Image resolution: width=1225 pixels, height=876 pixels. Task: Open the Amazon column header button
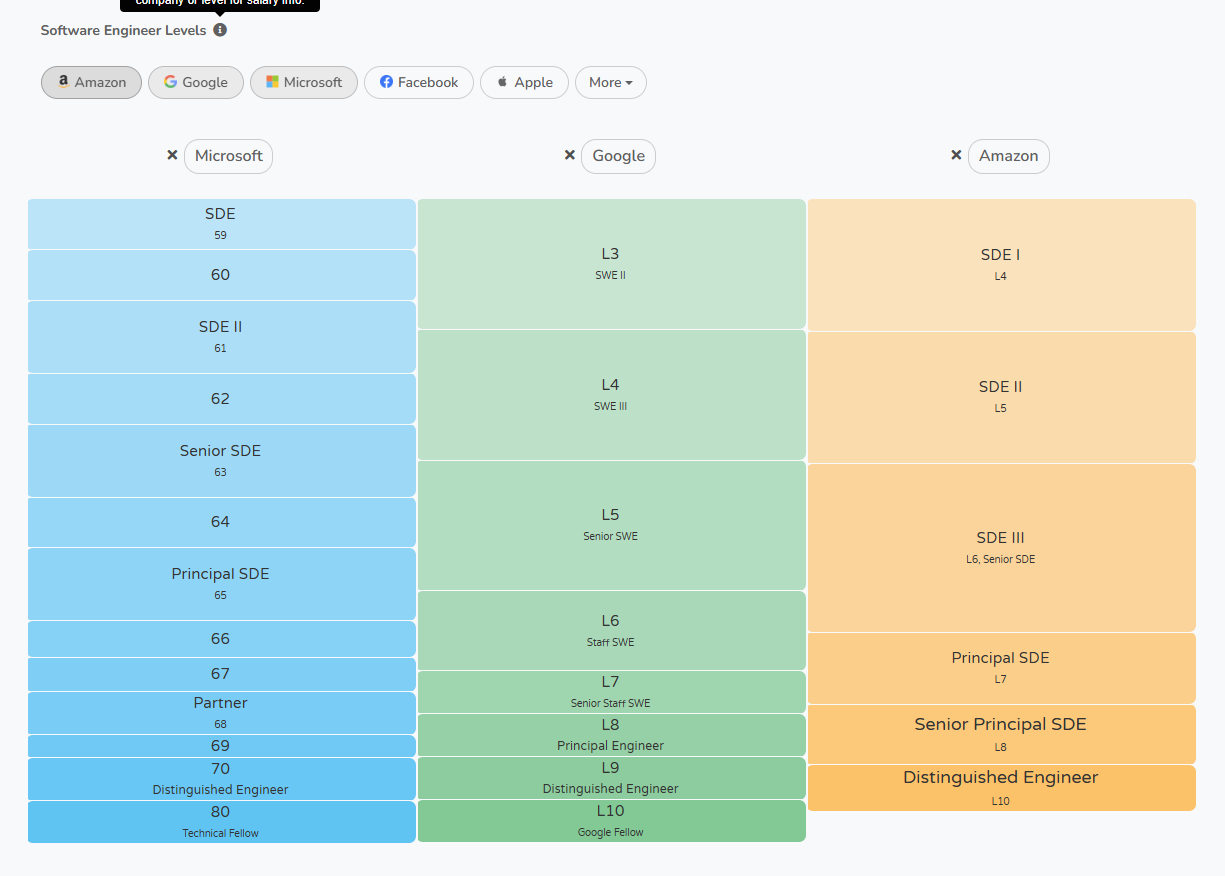point(1008,156)
